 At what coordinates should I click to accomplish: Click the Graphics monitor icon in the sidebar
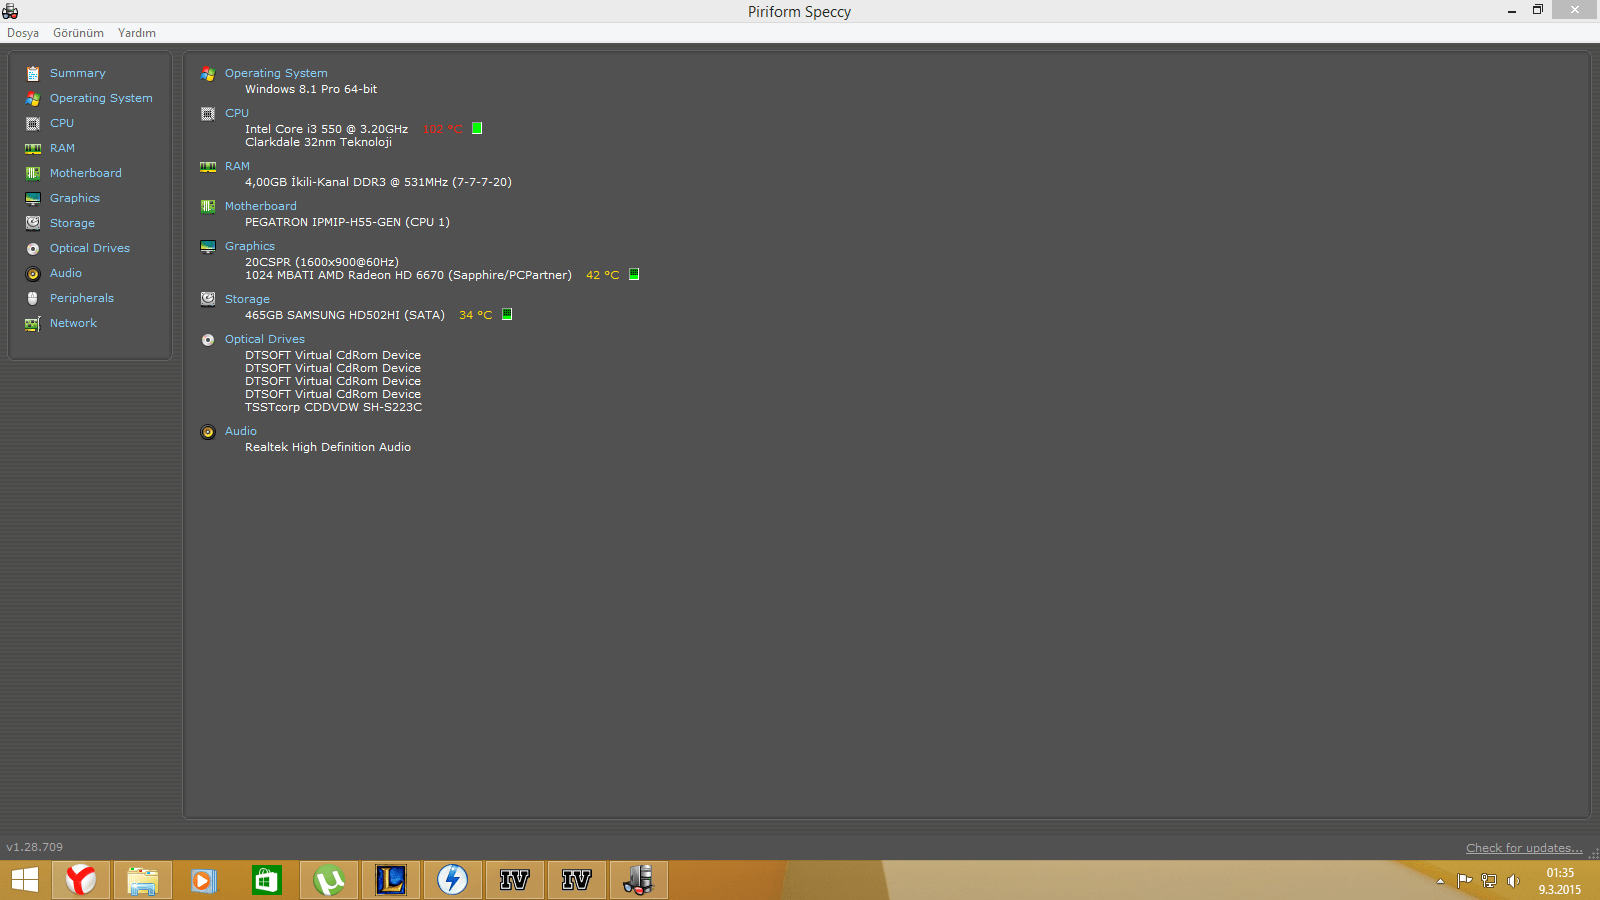(33, 198)
